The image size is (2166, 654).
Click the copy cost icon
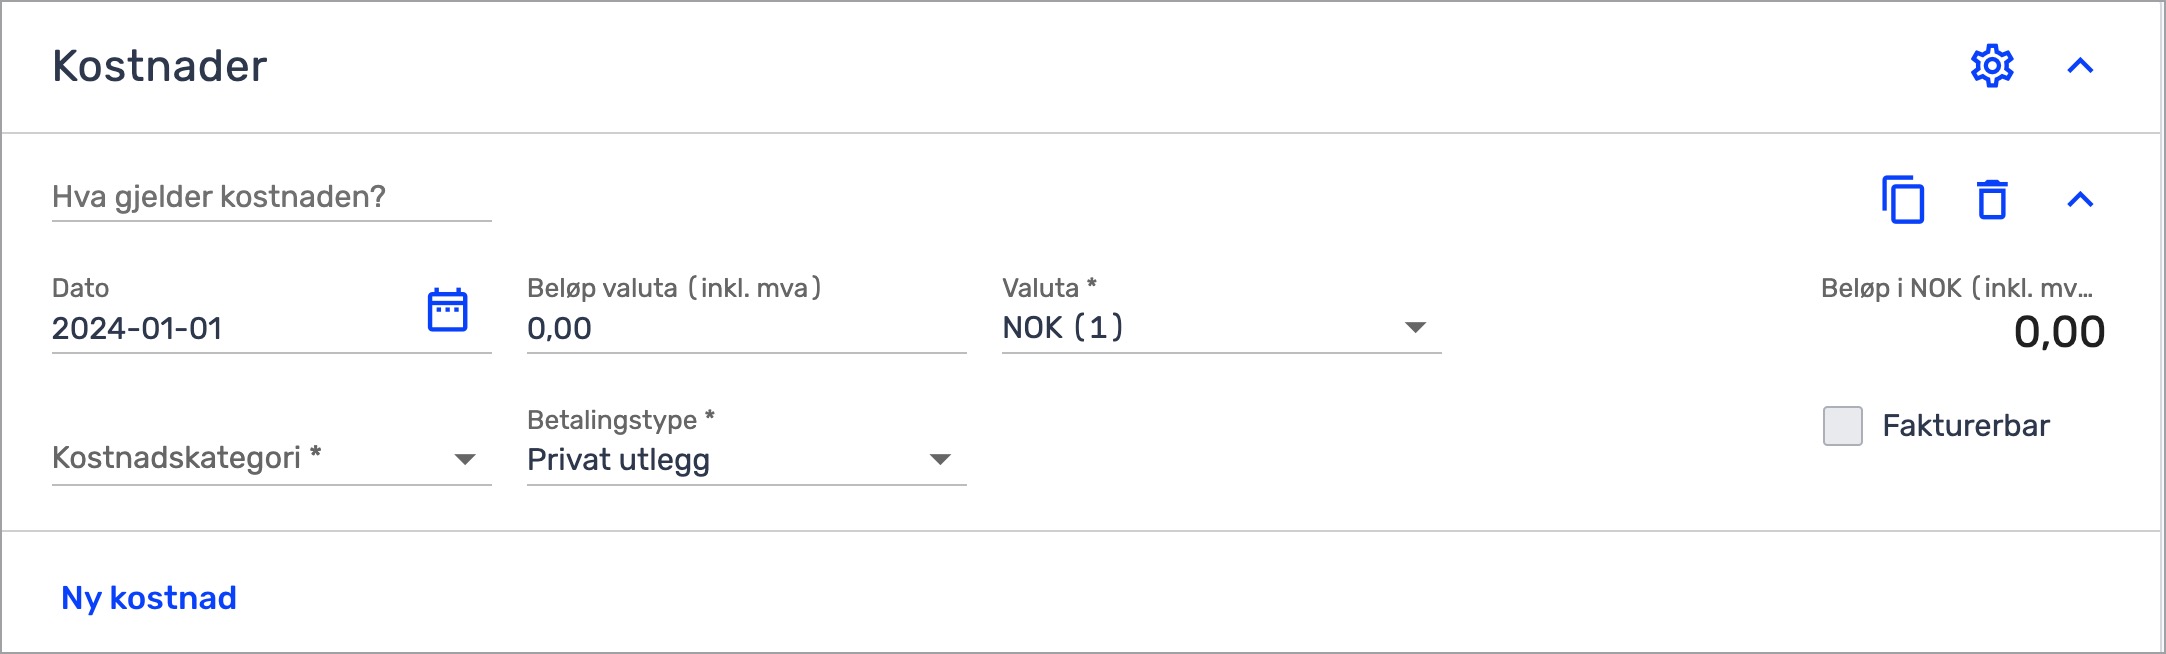pos(1903,199)
